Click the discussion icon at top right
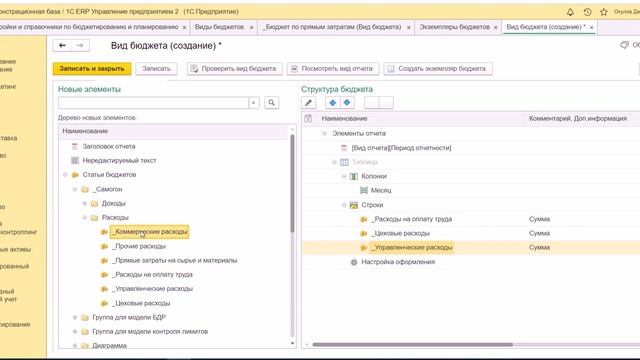Screen dimensions: 640x360 624,45
